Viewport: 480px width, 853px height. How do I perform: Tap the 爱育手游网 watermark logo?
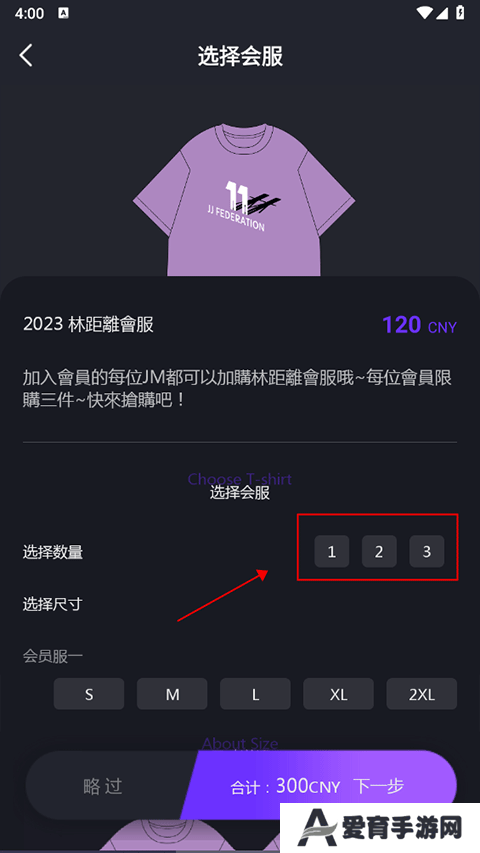(380, 828)
